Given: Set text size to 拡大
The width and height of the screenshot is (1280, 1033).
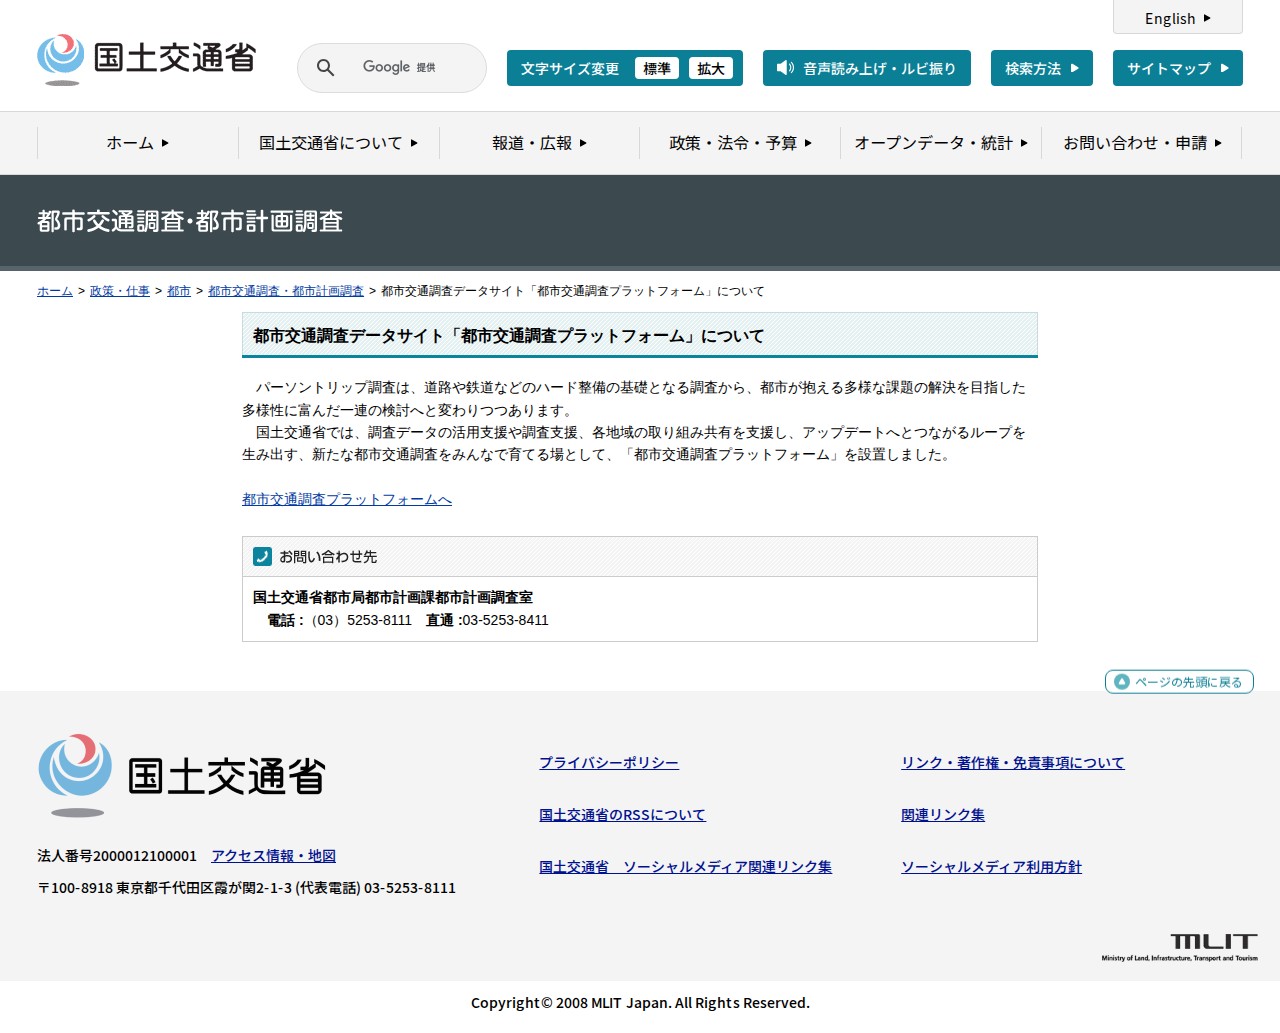Looking at the screenshot, I should 710,68.
